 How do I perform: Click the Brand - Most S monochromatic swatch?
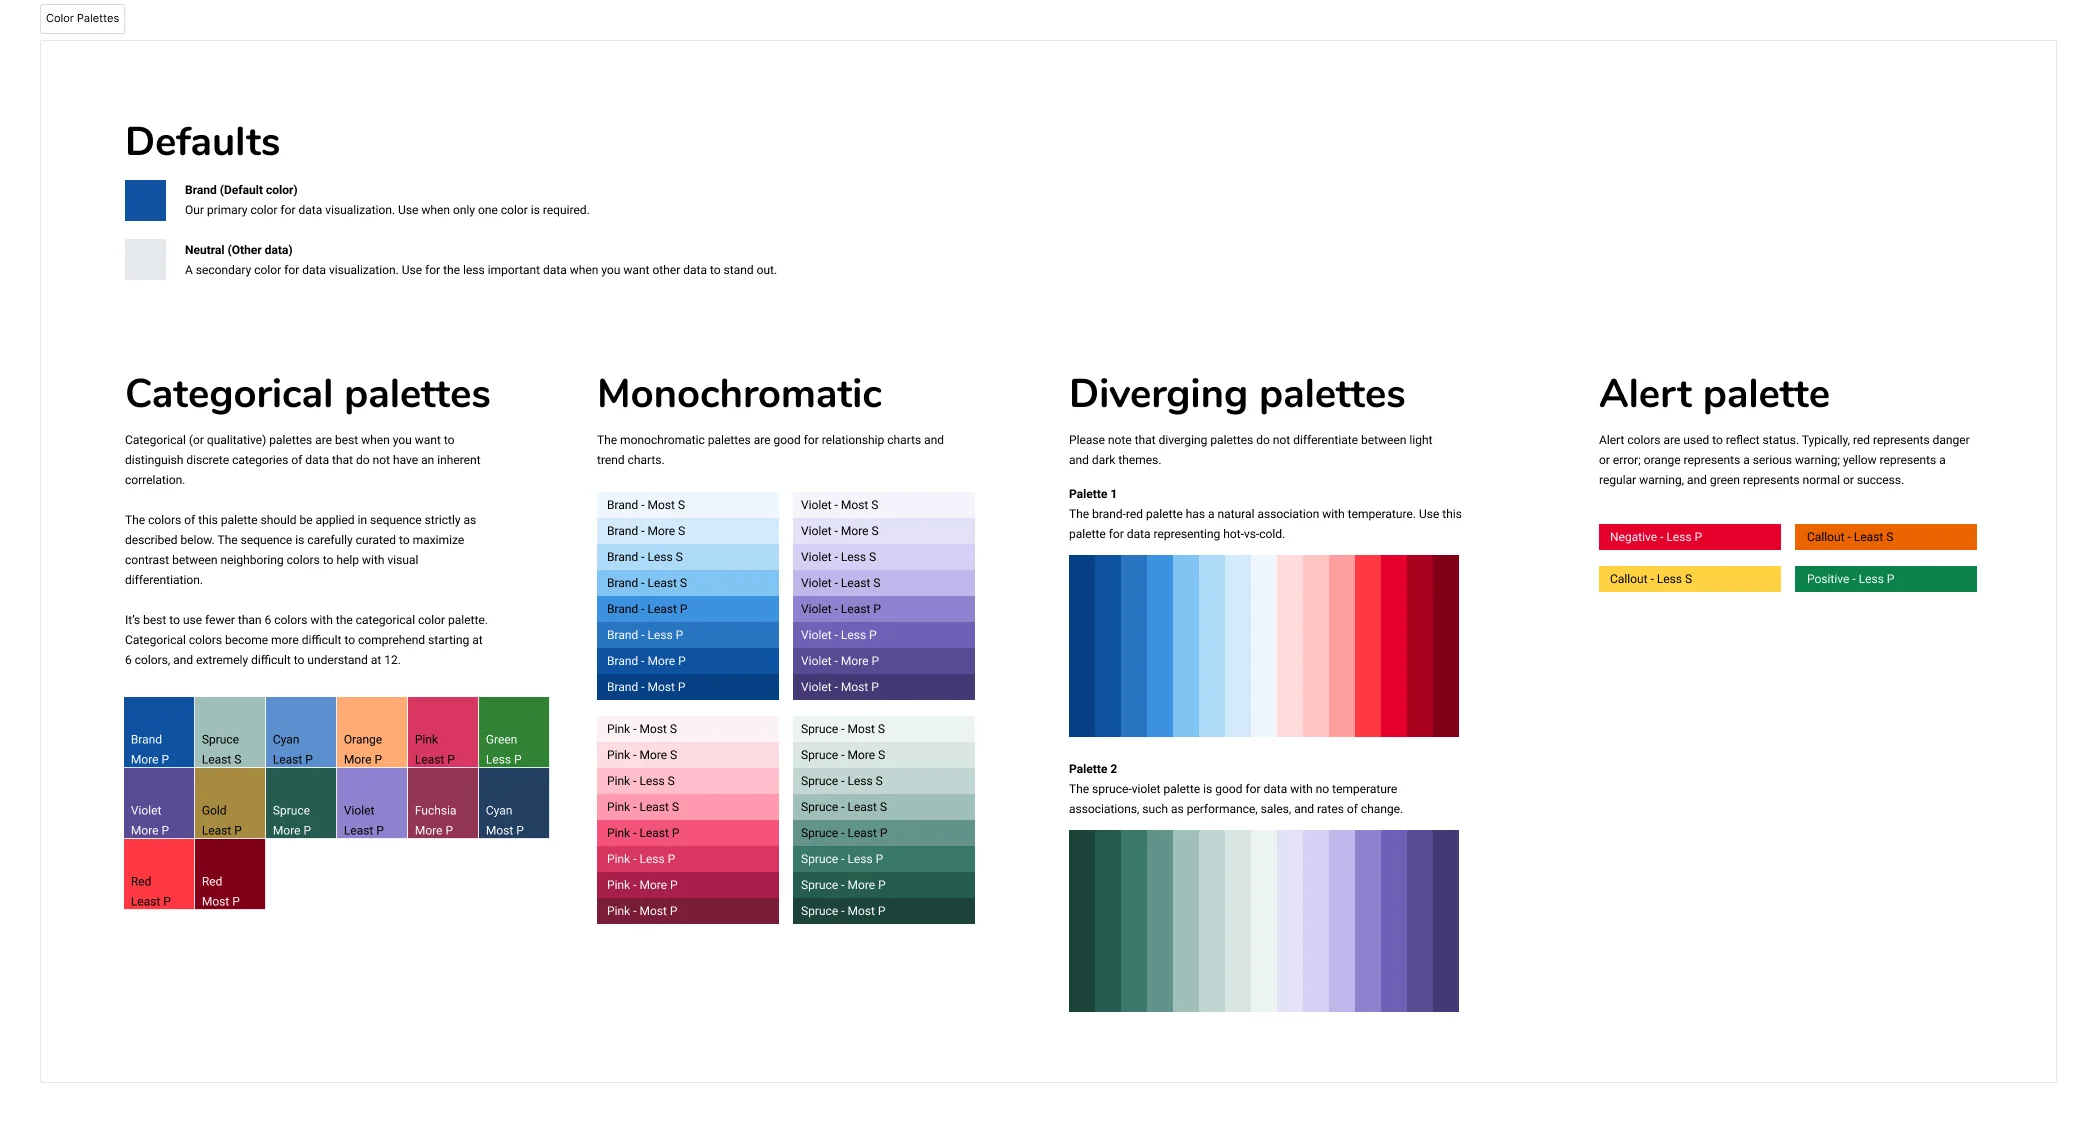click(x=687, y=505)
